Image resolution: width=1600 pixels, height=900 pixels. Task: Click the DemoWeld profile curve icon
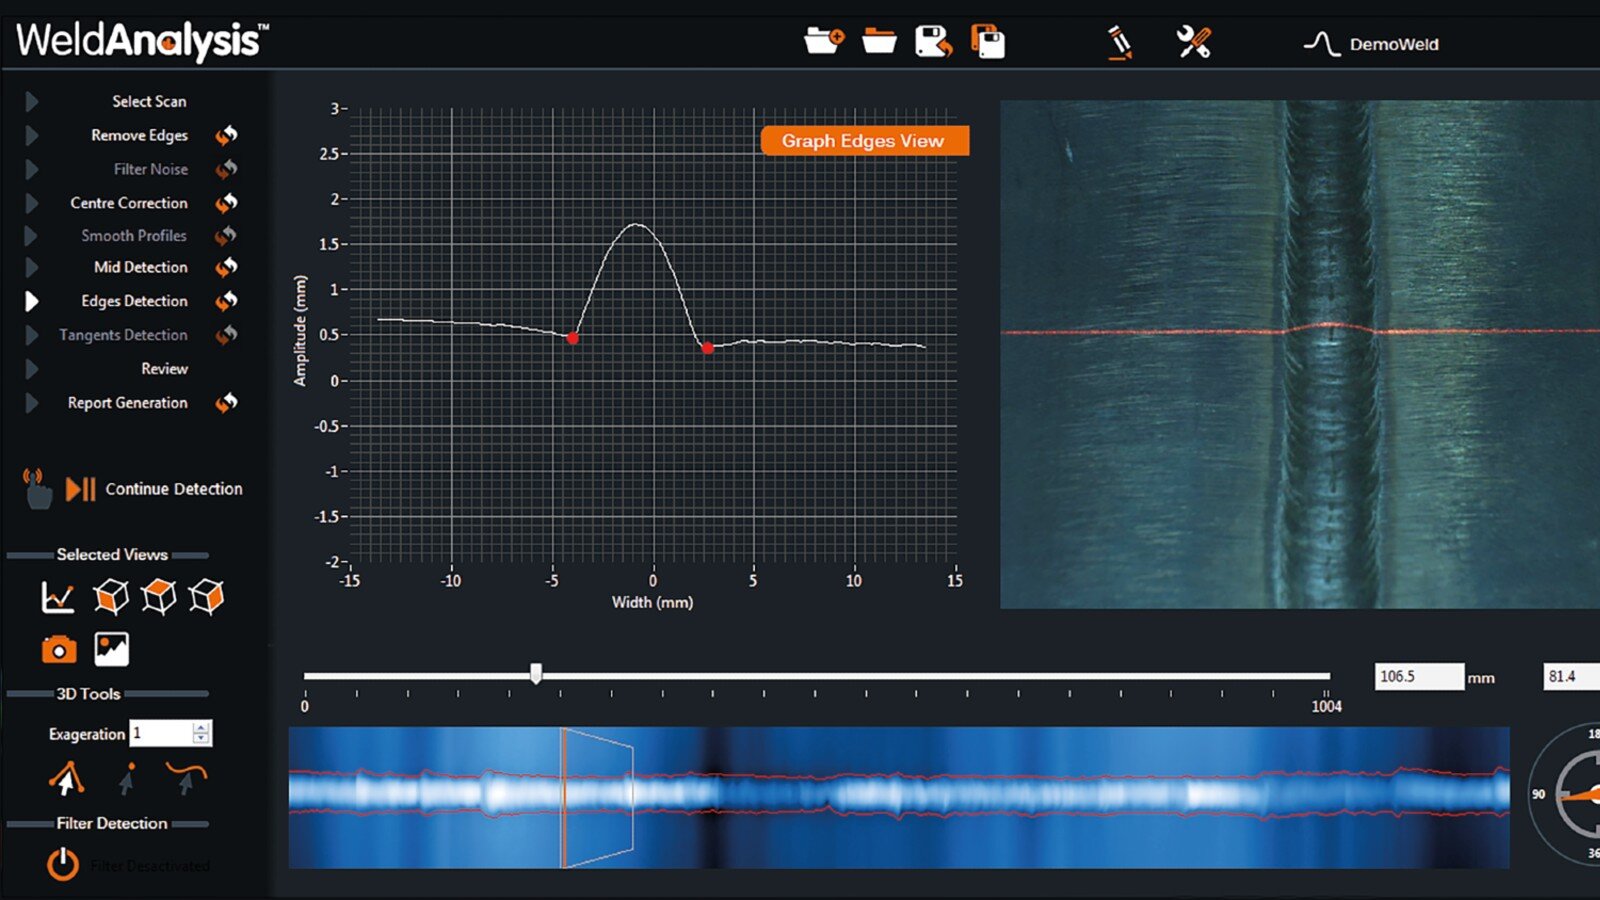(1321, 44)
